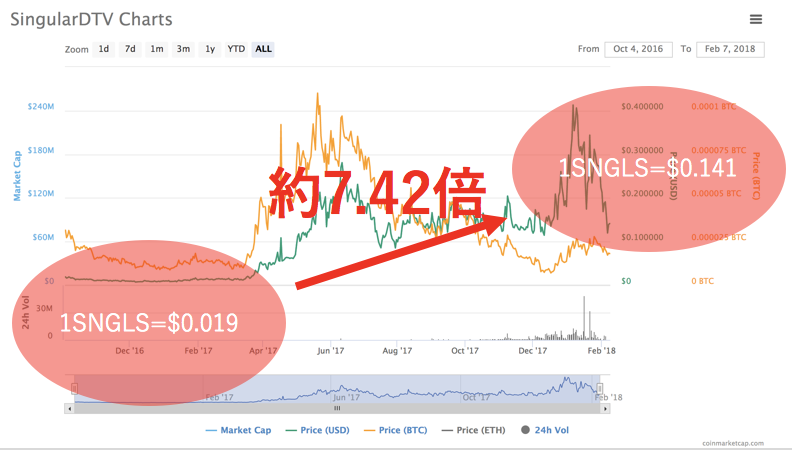The image size is (792, 450).
Task: Toggle 24h Vol series in legend
Action: [545, 430]
